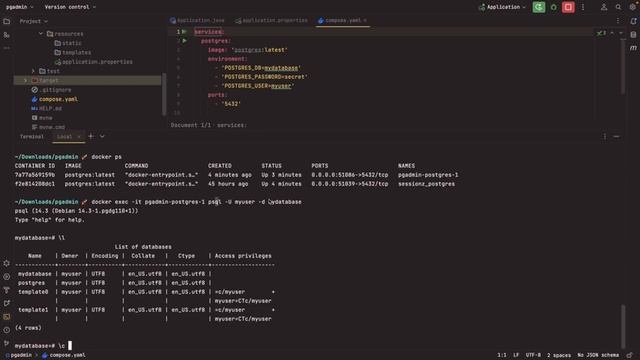Open terminal shell options dropdown arrow
This screenshot has height=360, width=640.
tap(102, 136)
